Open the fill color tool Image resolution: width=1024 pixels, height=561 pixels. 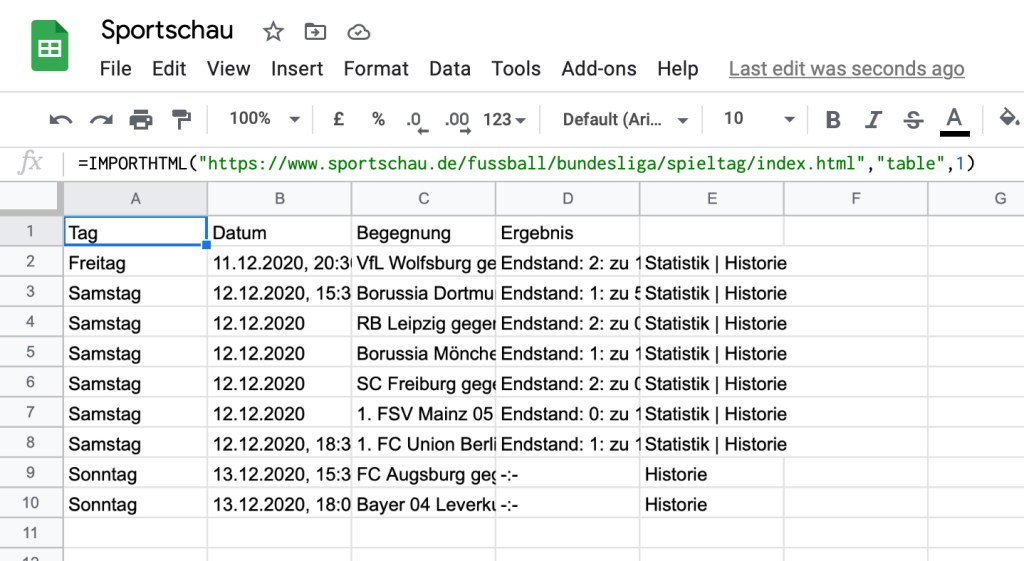(1008, 118)
